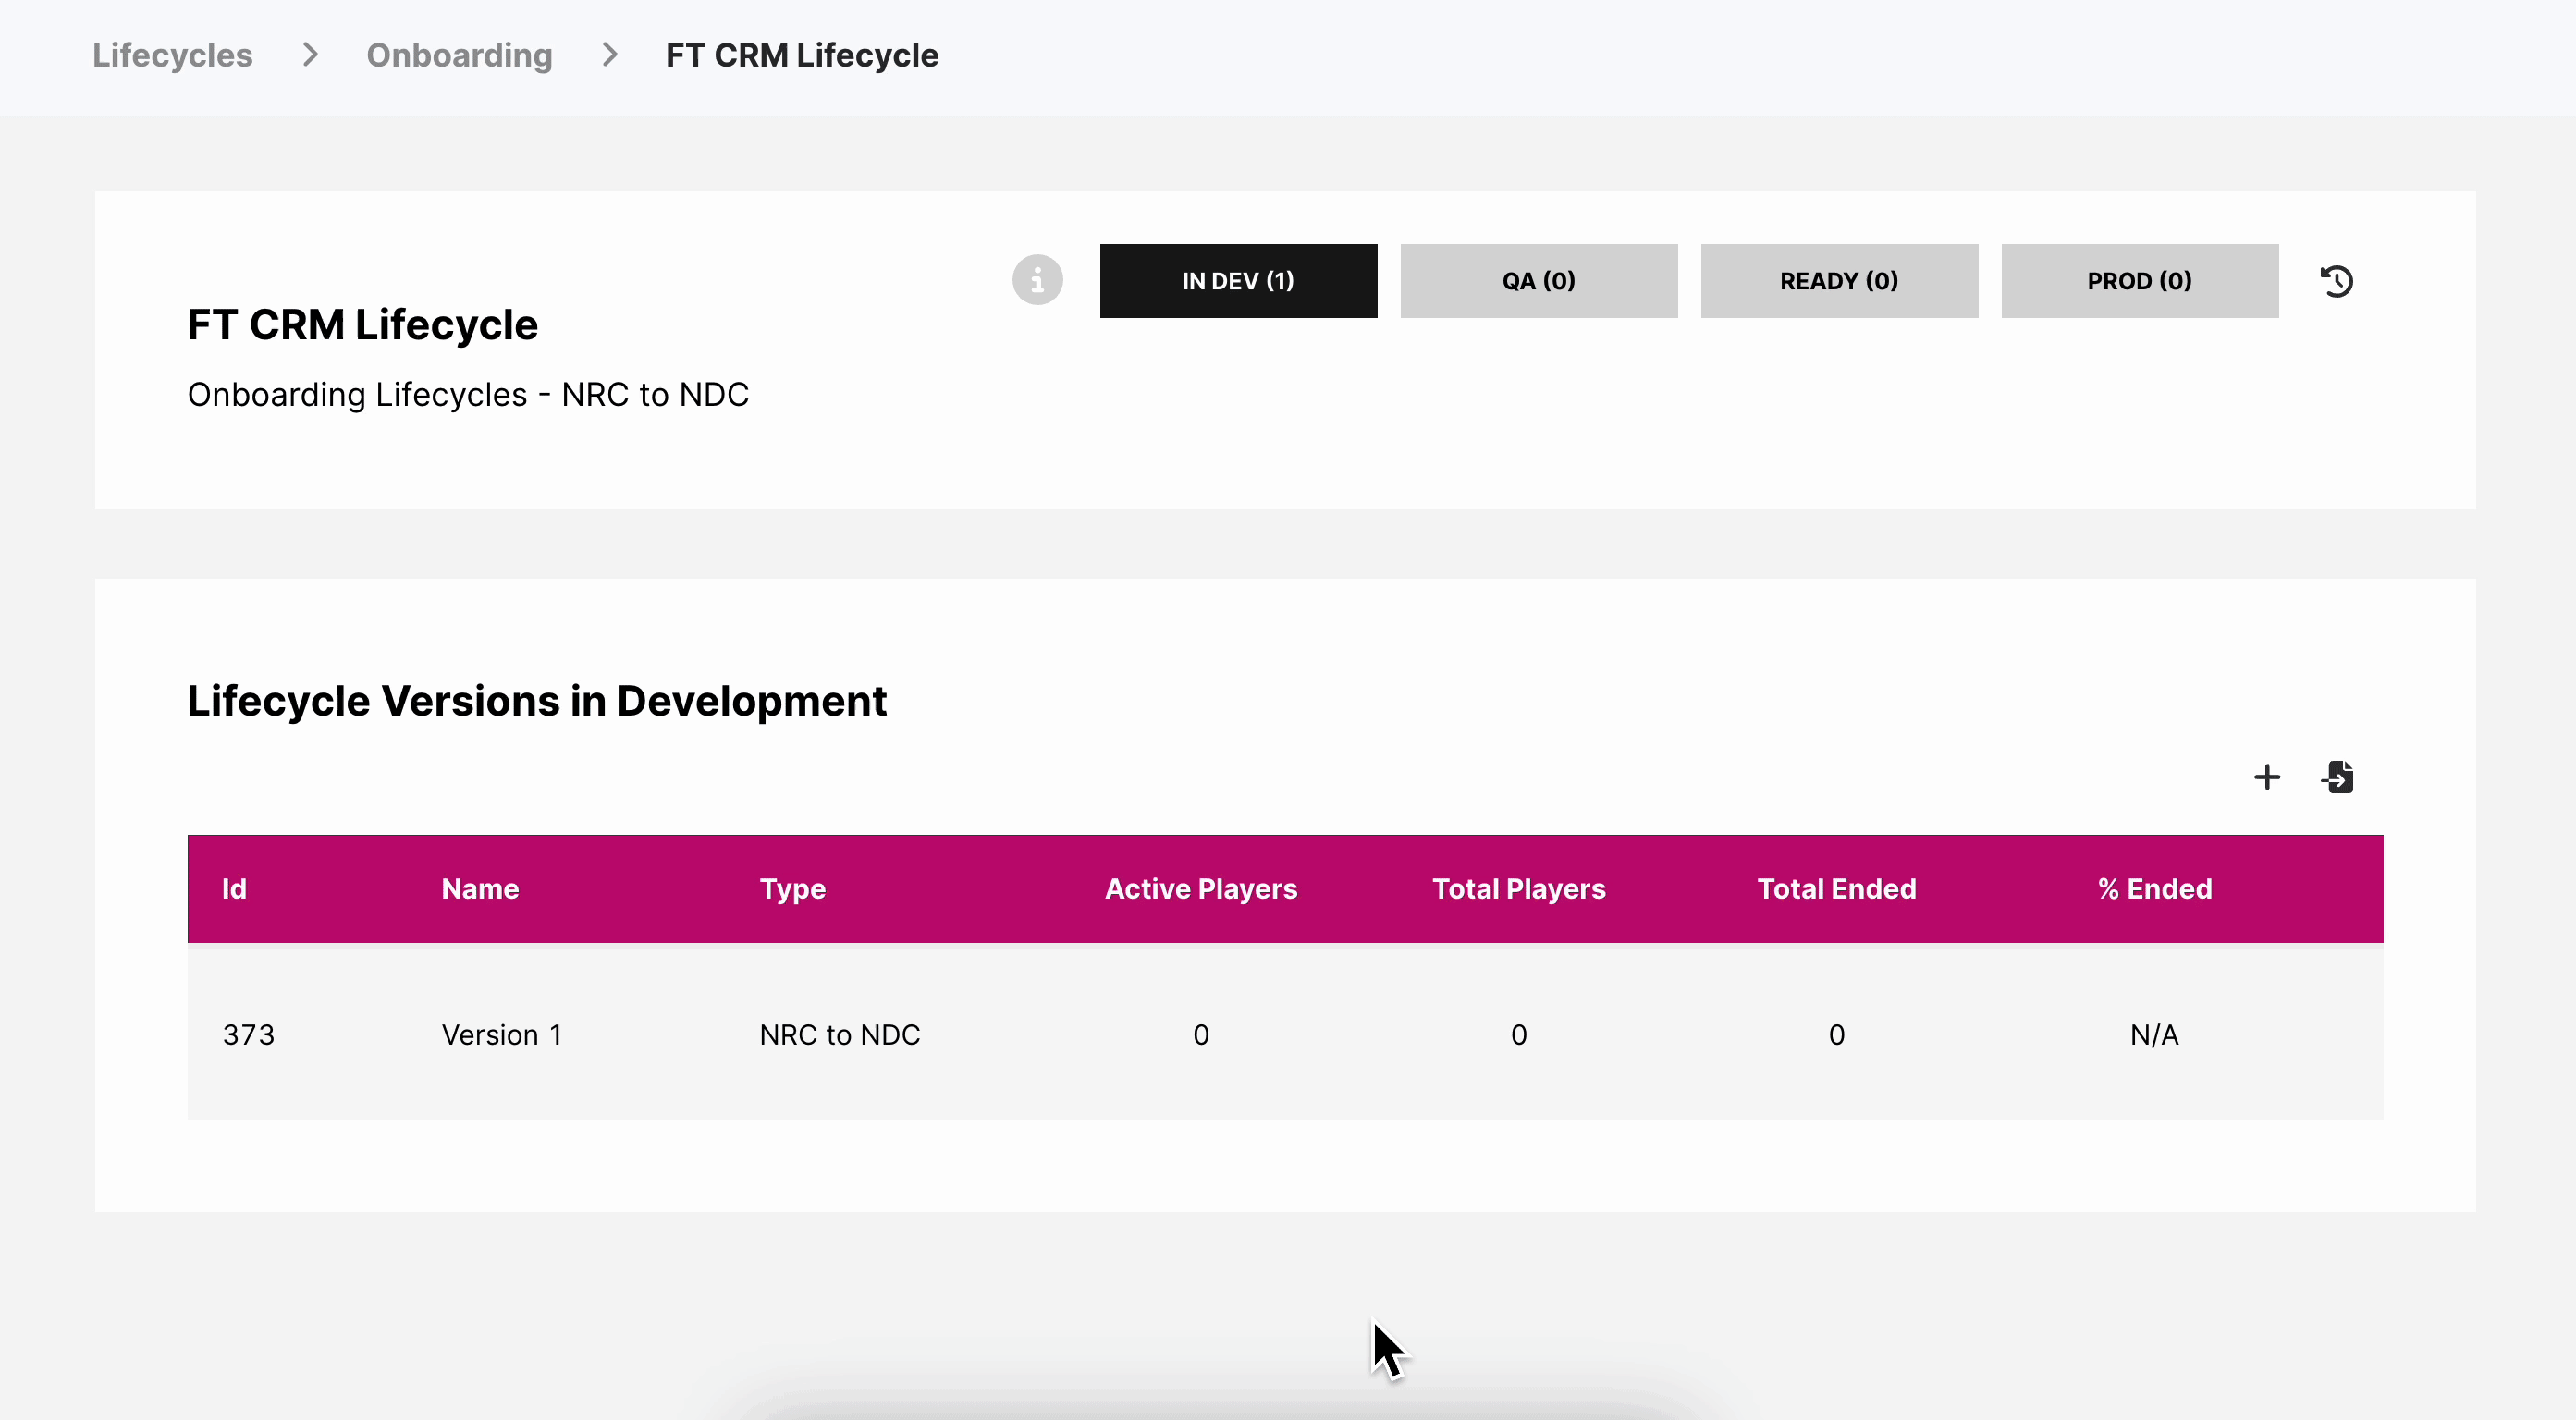This screenshot has height=1420, width=2576.
Task: Sort table by Id column header
Action: point(234,889)
